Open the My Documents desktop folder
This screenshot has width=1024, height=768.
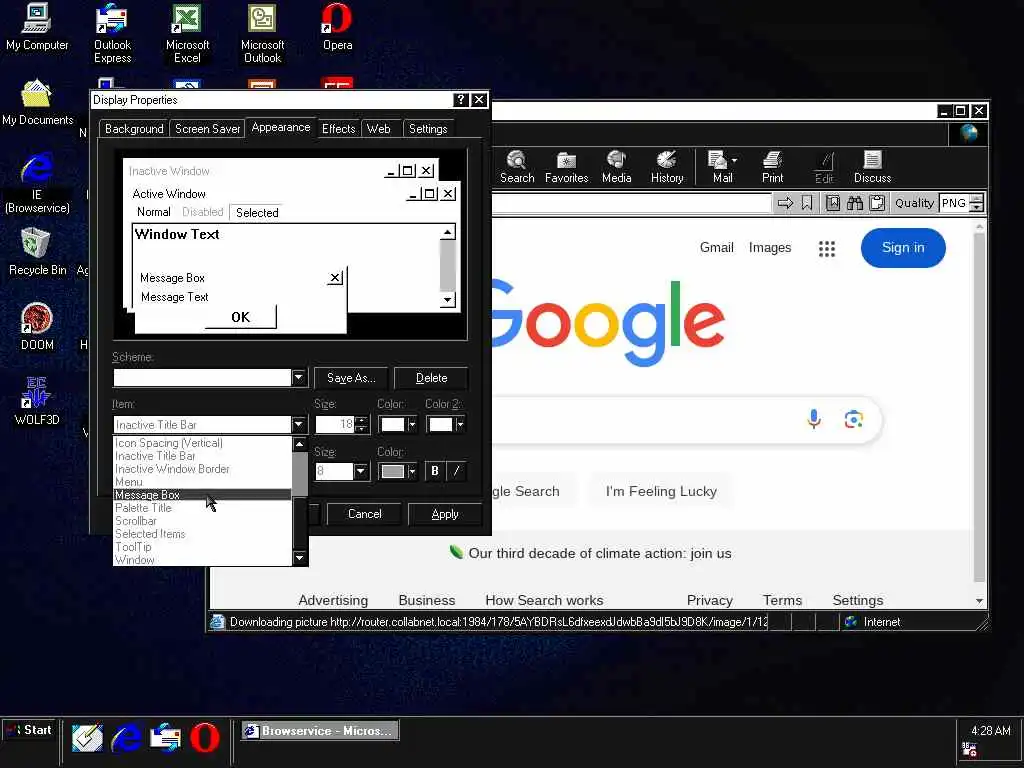(x=37, y=102)
